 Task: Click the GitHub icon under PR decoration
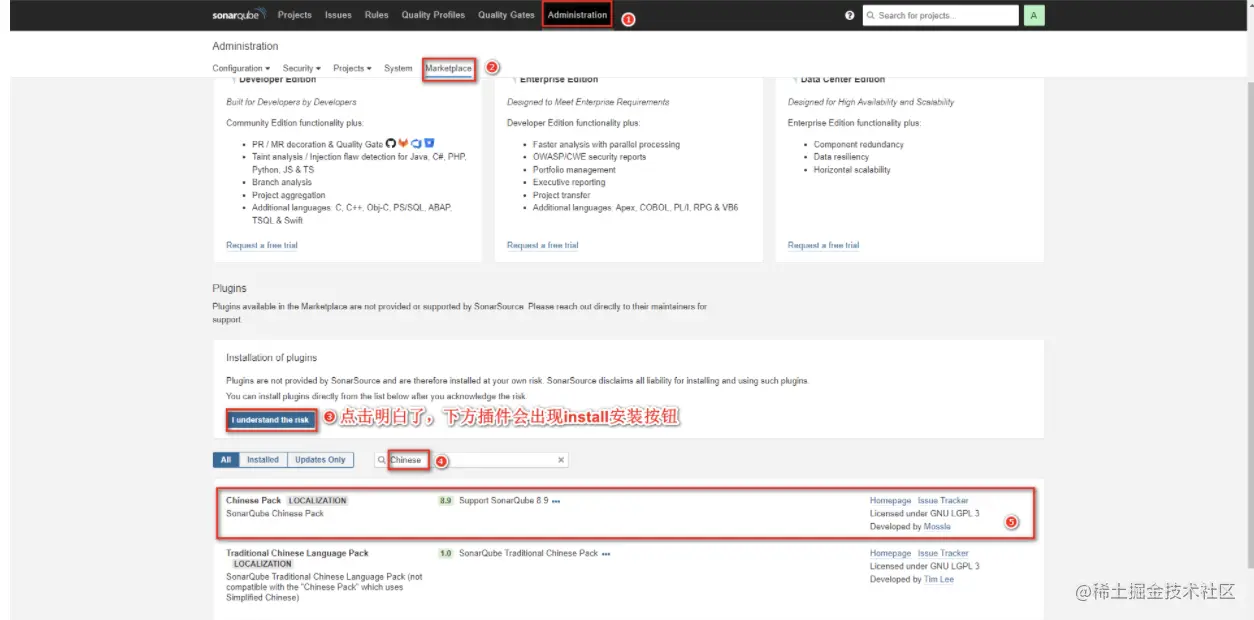391,143
